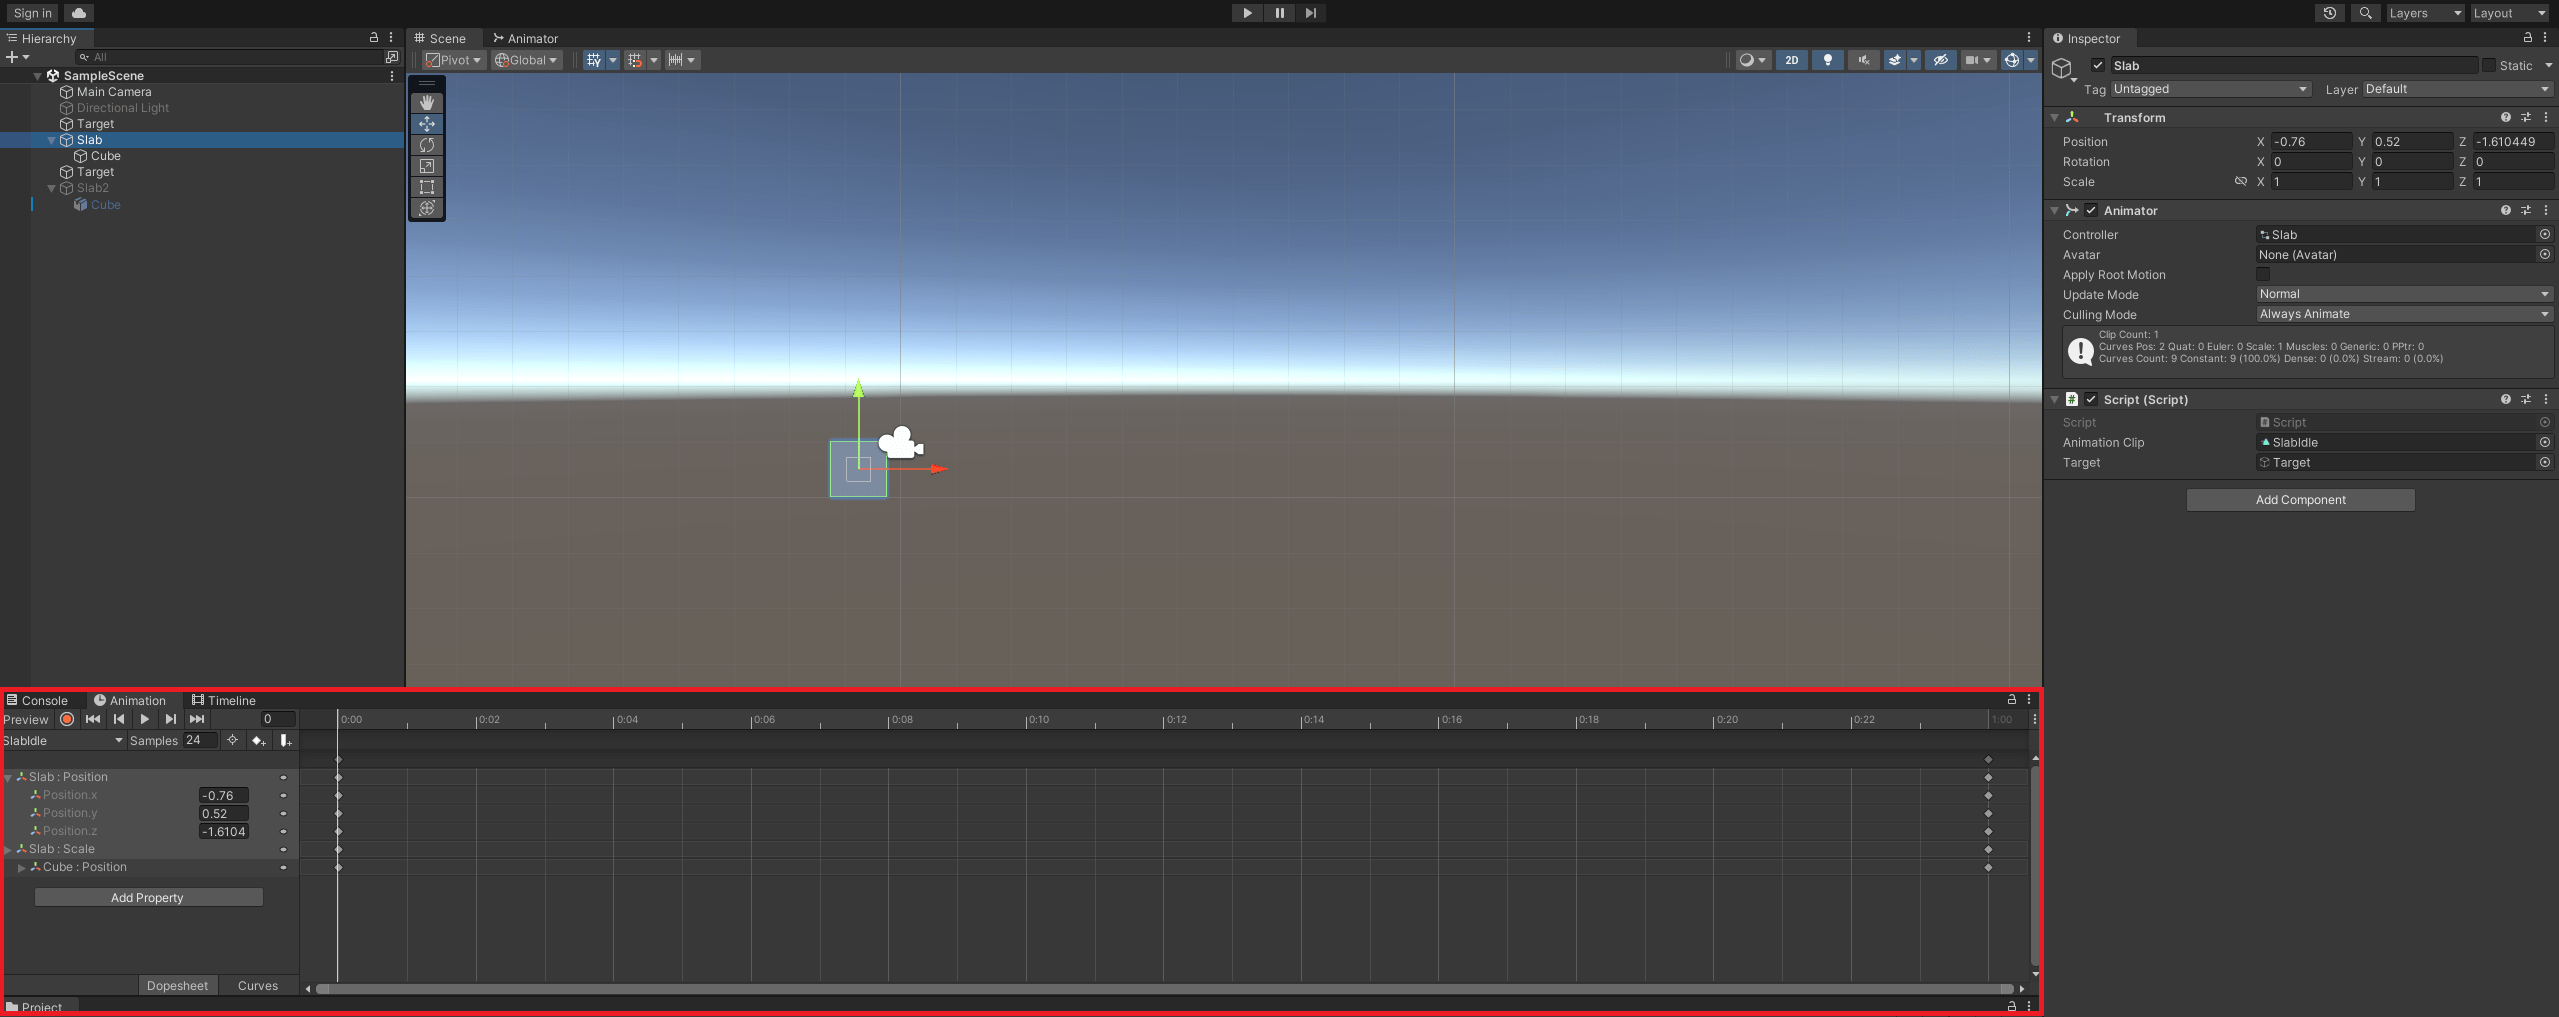Toggle the grid visibility button
Screen dimensions: 2559x1017
(x=594, y=60)
